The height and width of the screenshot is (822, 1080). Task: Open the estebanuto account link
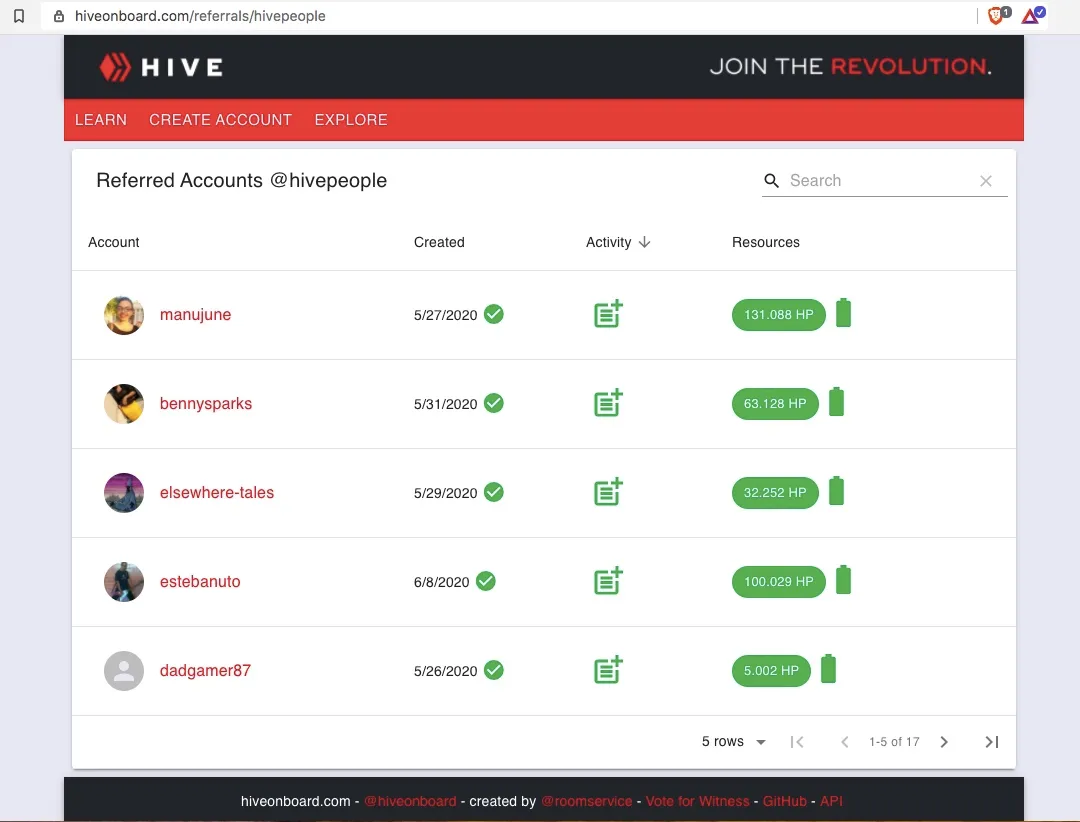pos(200,581)
